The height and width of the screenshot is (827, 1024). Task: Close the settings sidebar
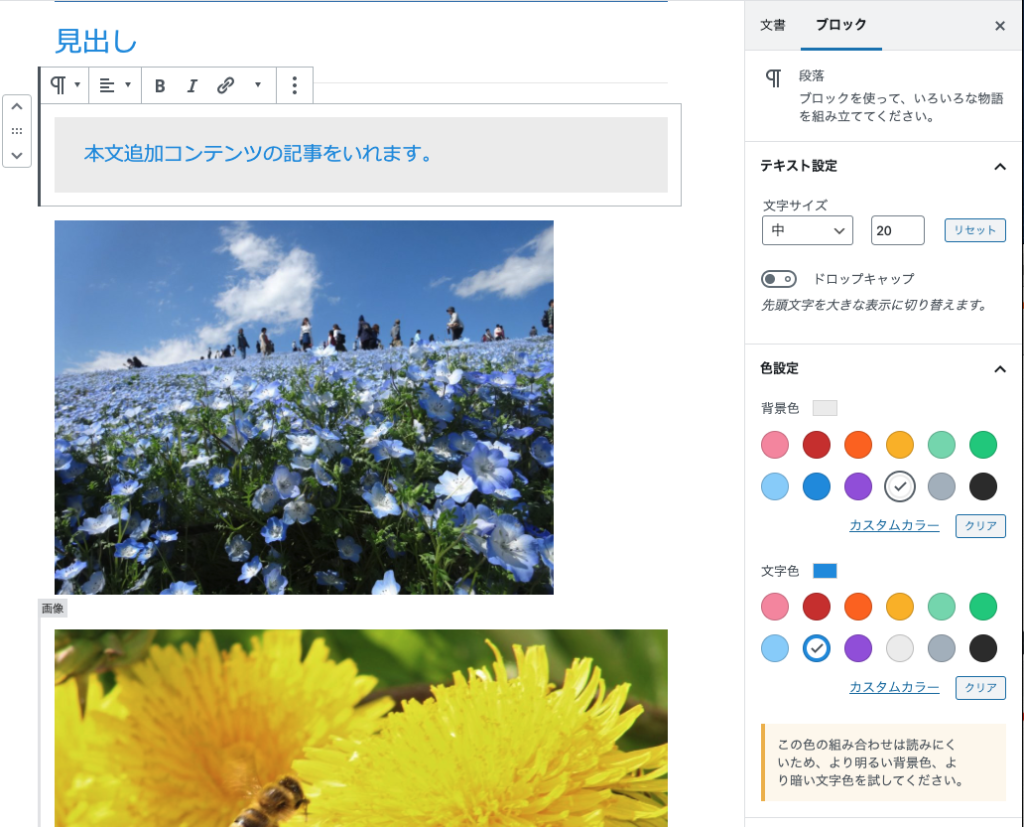999,26
